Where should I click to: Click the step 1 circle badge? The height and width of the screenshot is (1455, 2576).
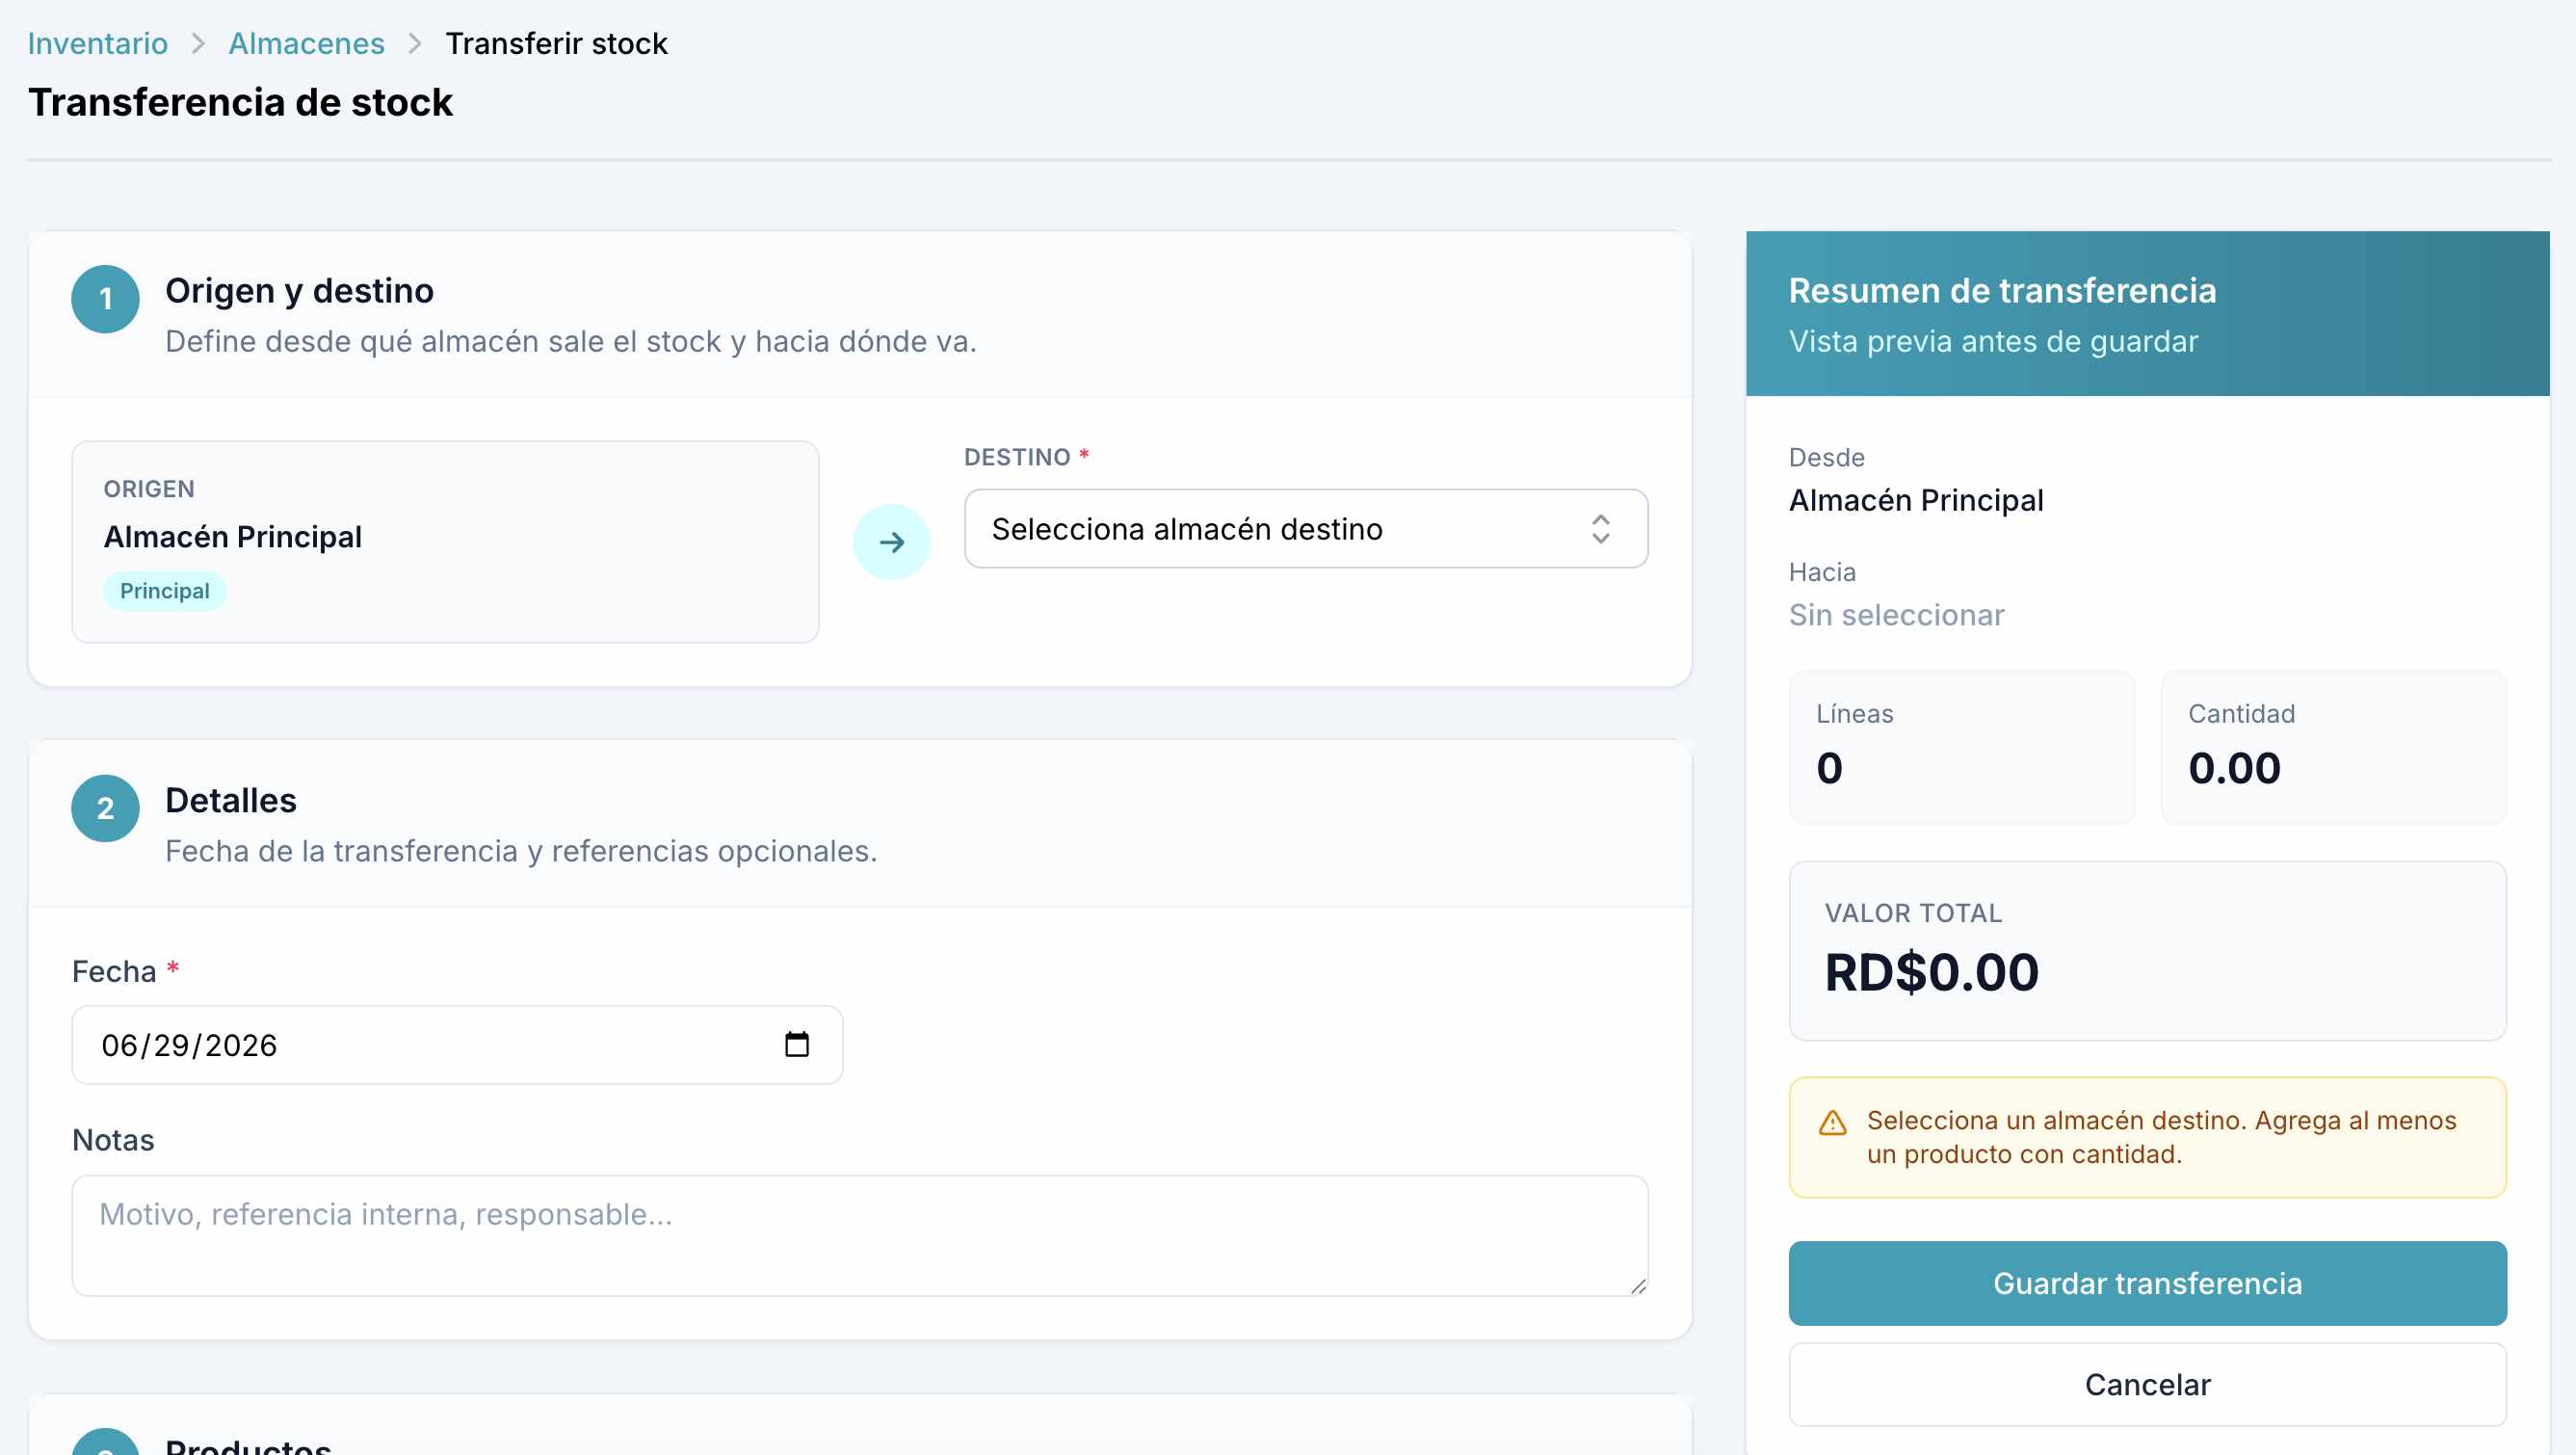pos(105,299)
